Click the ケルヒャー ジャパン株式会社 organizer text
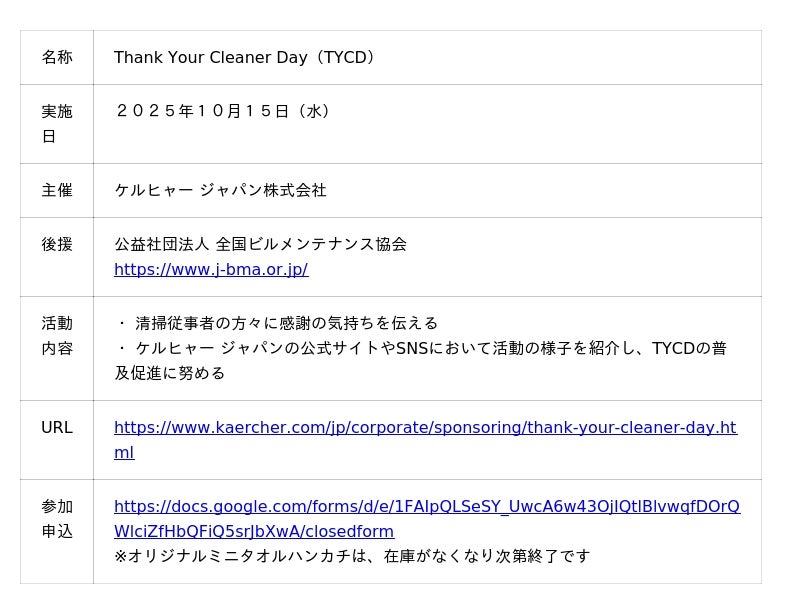The image size is (800, 614). (220, 191)
